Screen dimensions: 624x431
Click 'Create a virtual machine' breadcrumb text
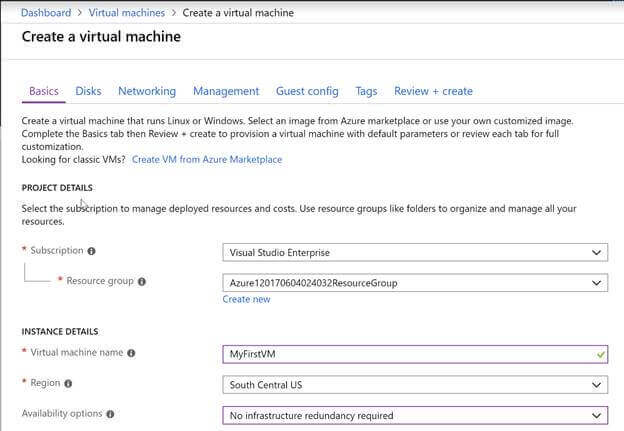tap(238, 13)
